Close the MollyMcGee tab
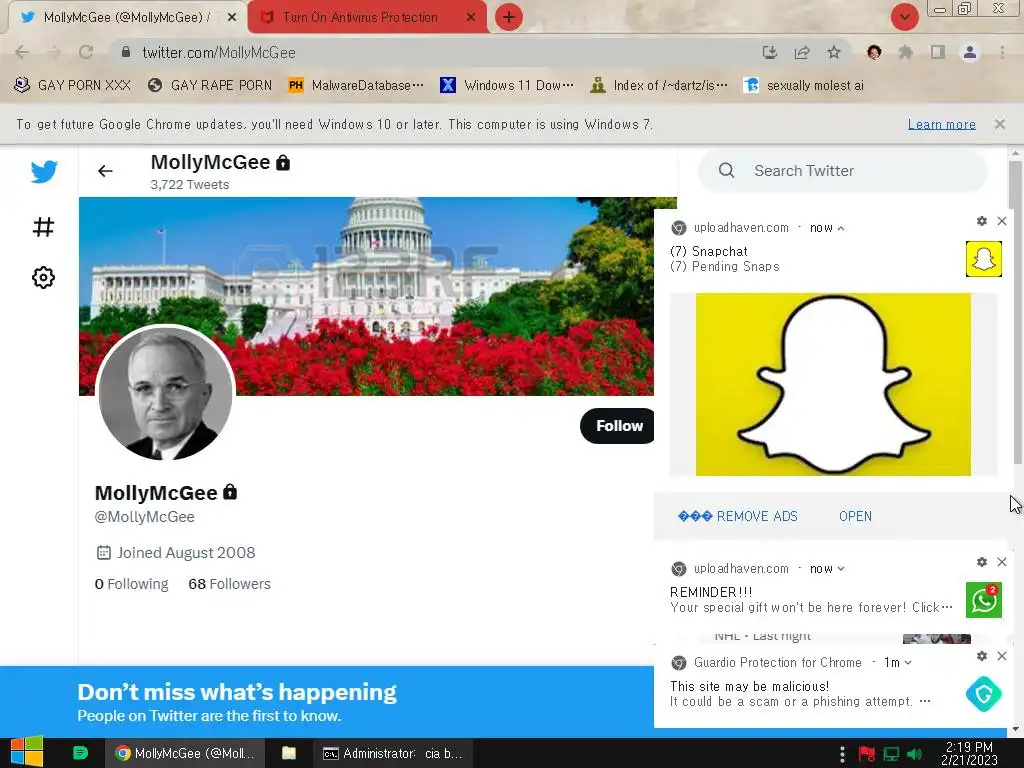1024x768 pixels. tap(232, 18)
